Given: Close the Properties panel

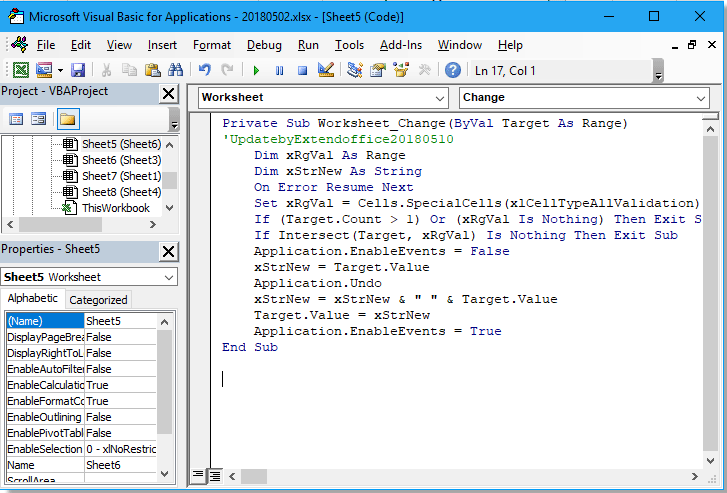Looking at the screenshot, I should click(170, 249).
